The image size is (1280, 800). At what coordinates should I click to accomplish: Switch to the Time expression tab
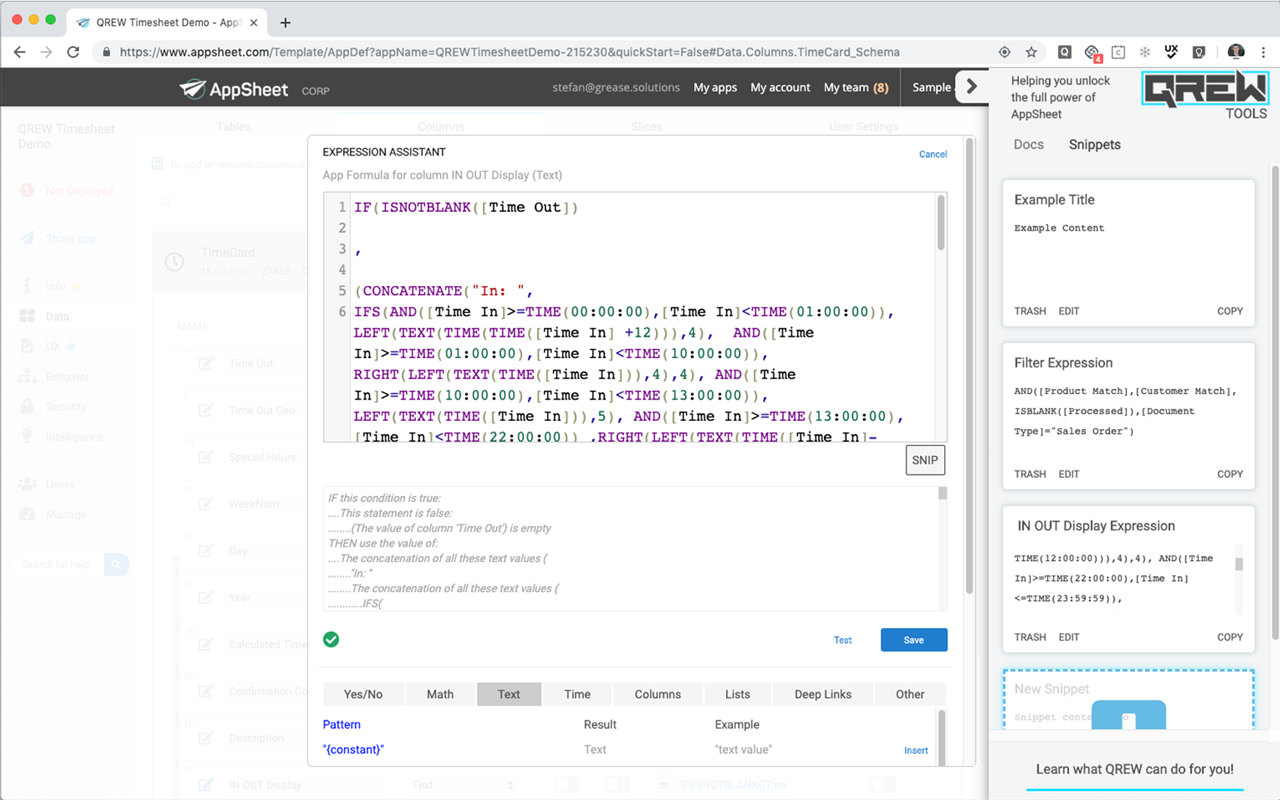(576, 694)
